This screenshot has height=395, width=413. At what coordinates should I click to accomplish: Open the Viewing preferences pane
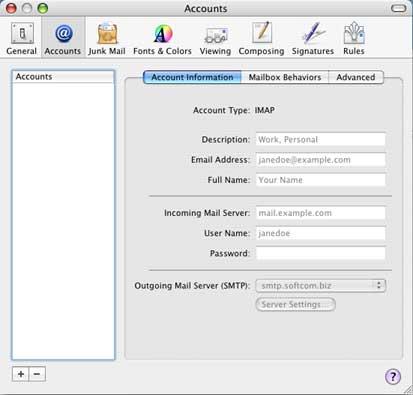click(215, 39)
